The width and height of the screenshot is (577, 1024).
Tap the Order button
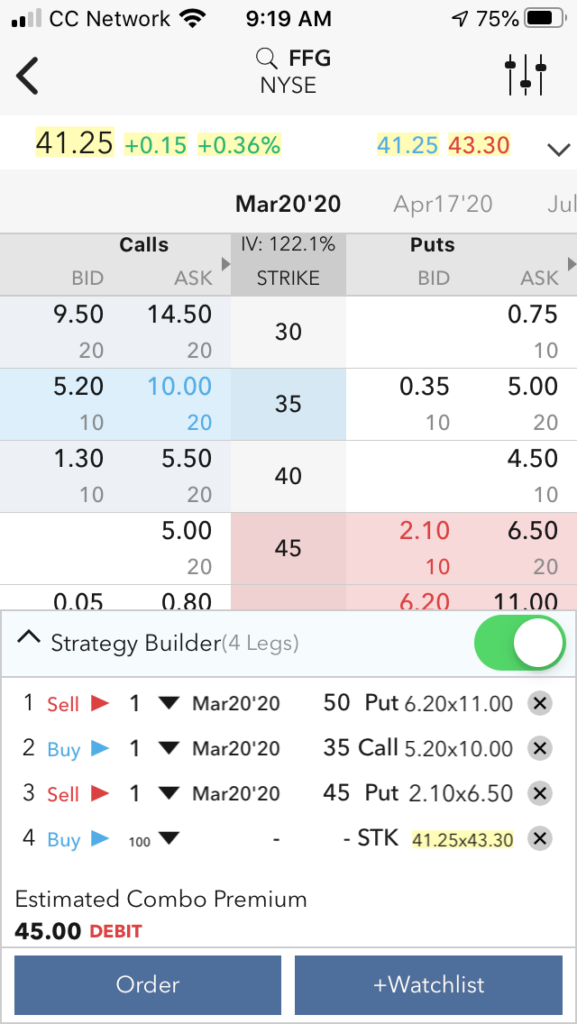pyautogui.click(x=148, y=985)
